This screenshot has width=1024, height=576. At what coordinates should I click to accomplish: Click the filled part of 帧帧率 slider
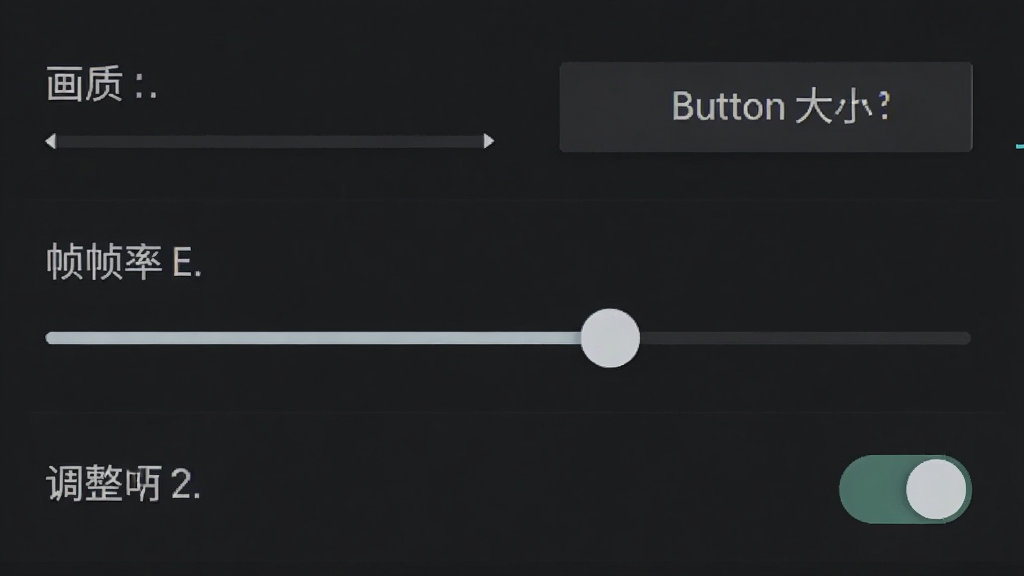[313, 338]
